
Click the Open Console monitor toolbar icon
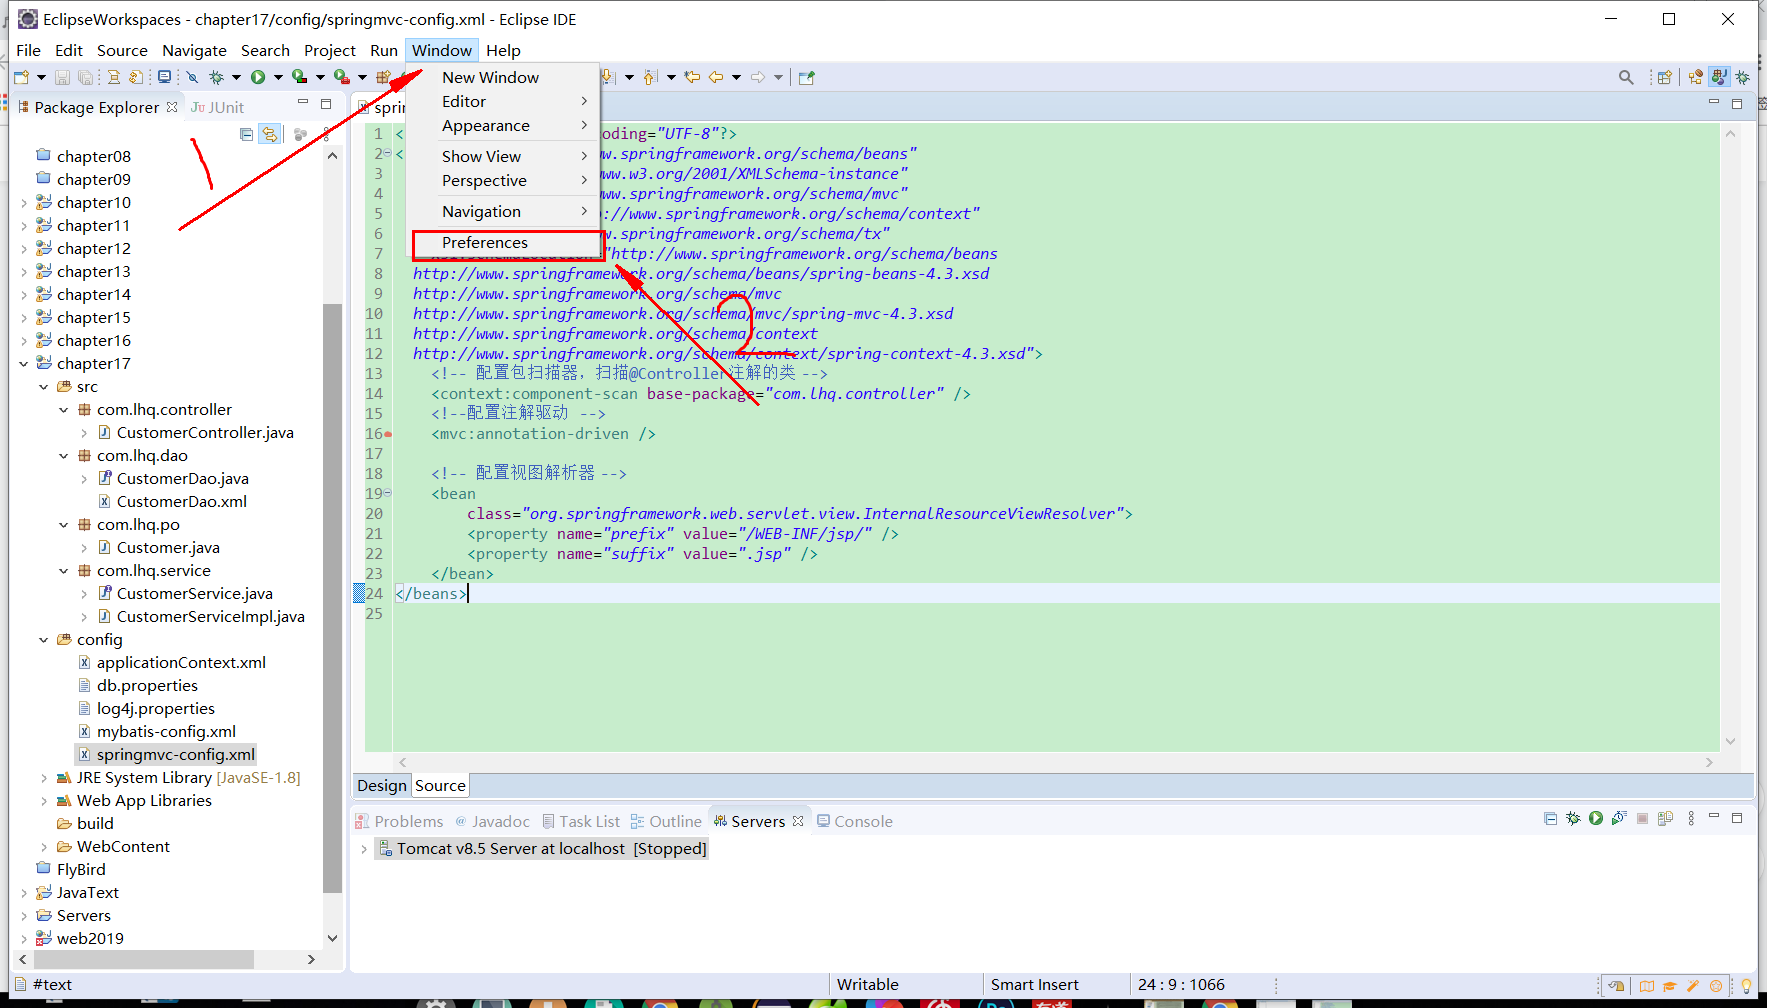165,77
